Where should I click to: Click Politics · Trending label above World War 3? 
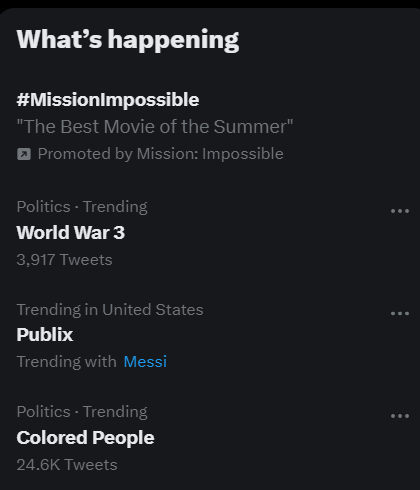pyautogui.click(x=82, y=207)
